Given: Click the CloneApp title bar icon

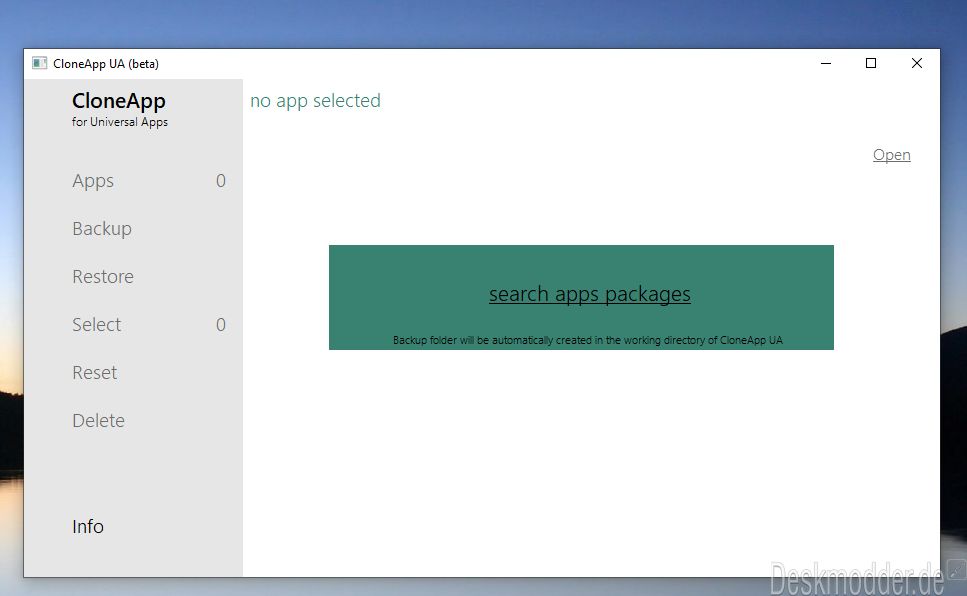Looking at the screenshot, I should [x=39, y=64].
